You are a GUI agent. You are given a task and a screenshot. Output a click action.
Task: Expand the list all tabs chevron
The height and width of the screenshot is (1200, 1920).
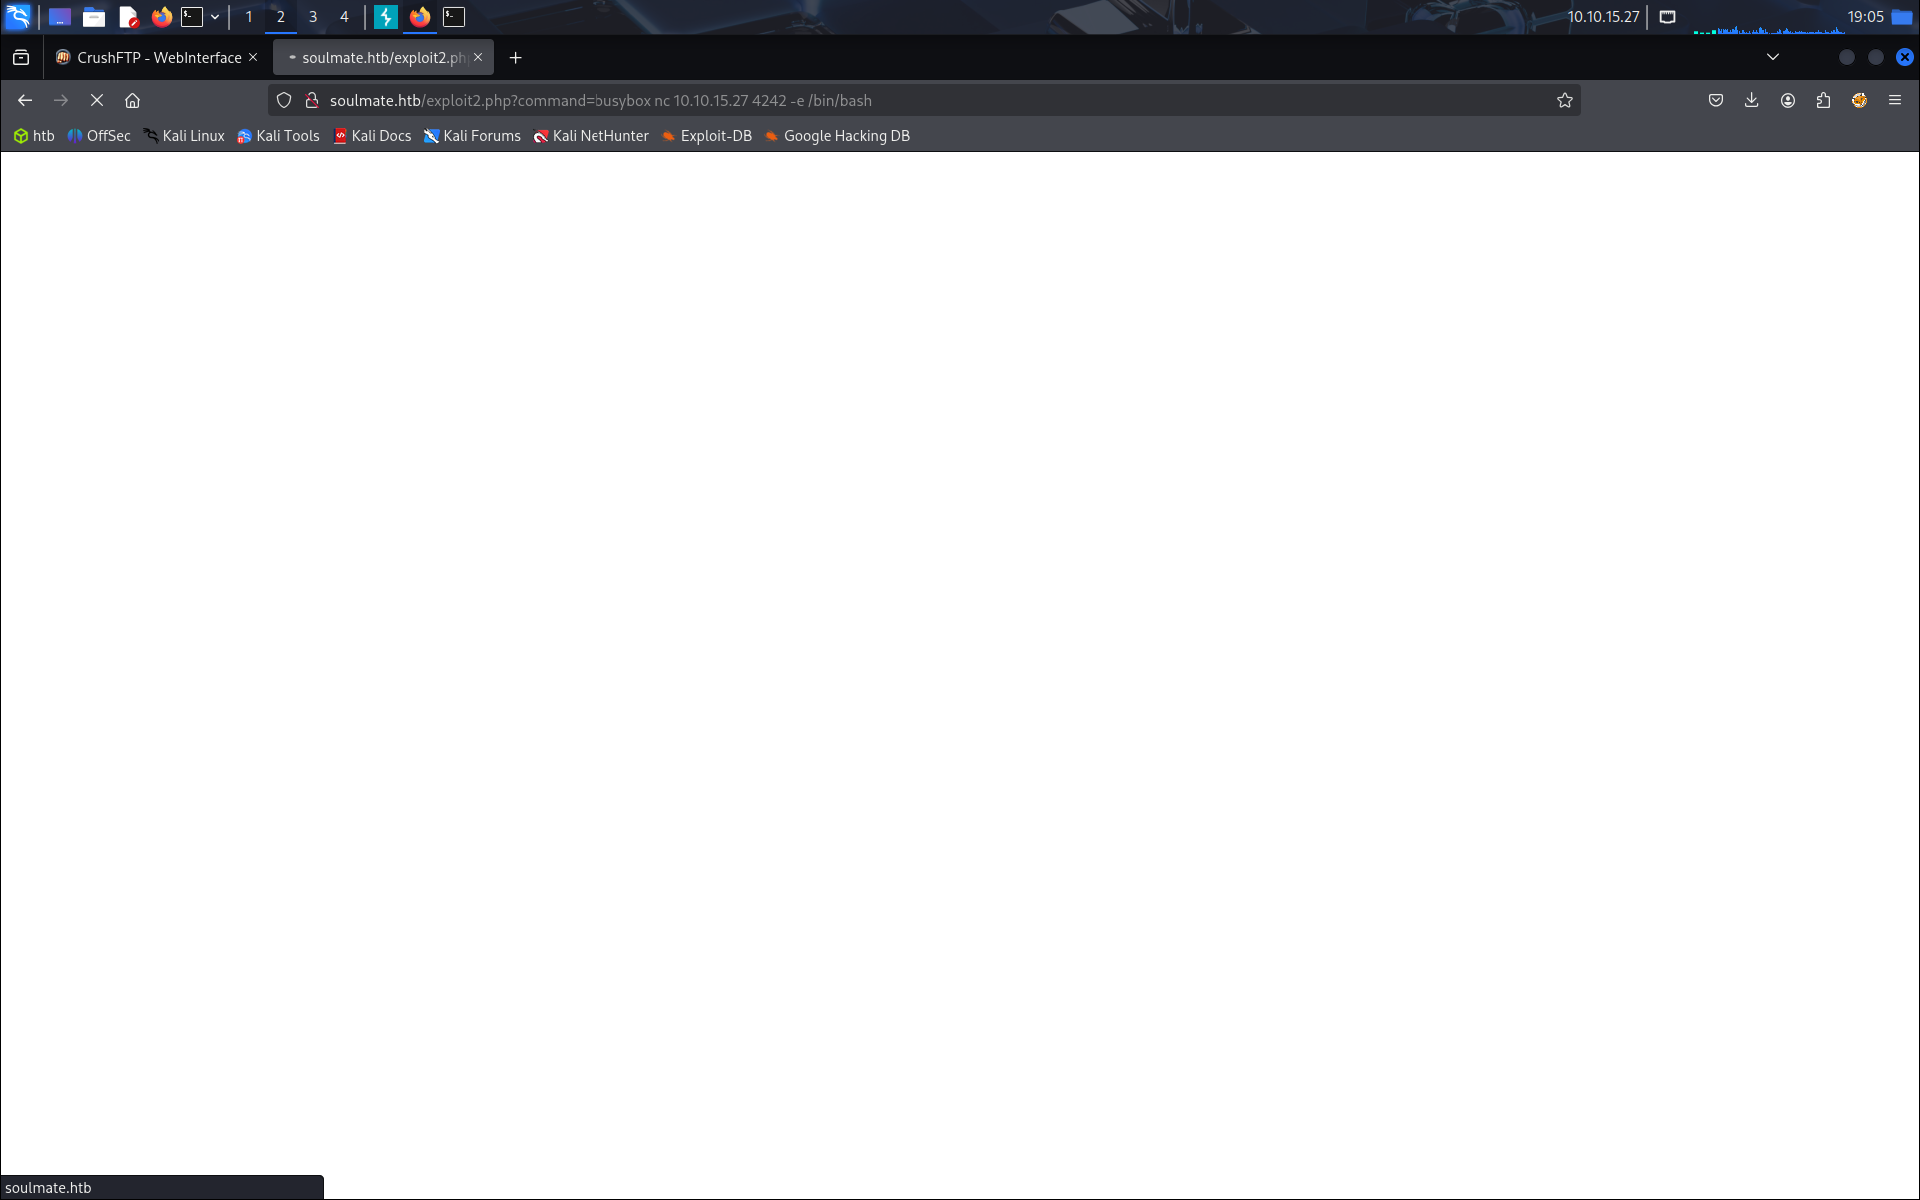pos(1772,57)
